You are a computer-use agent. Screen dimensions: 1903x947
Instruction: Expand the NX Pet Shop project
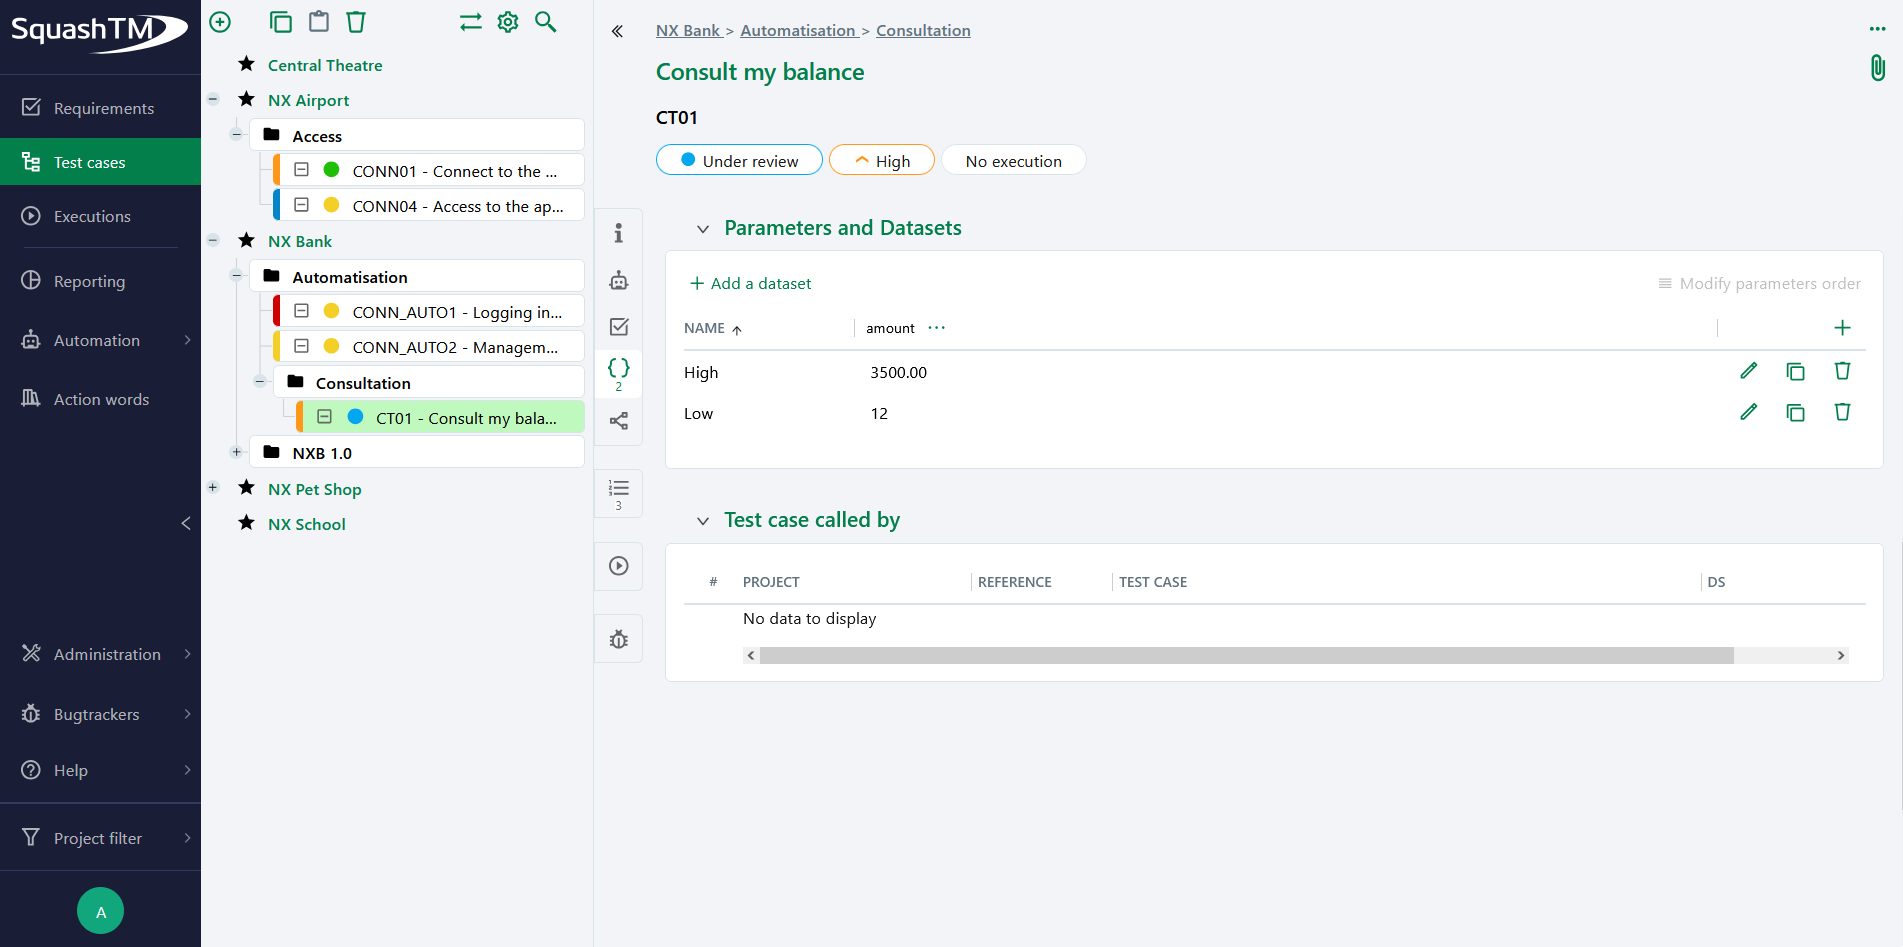click(x=213, y=487)
